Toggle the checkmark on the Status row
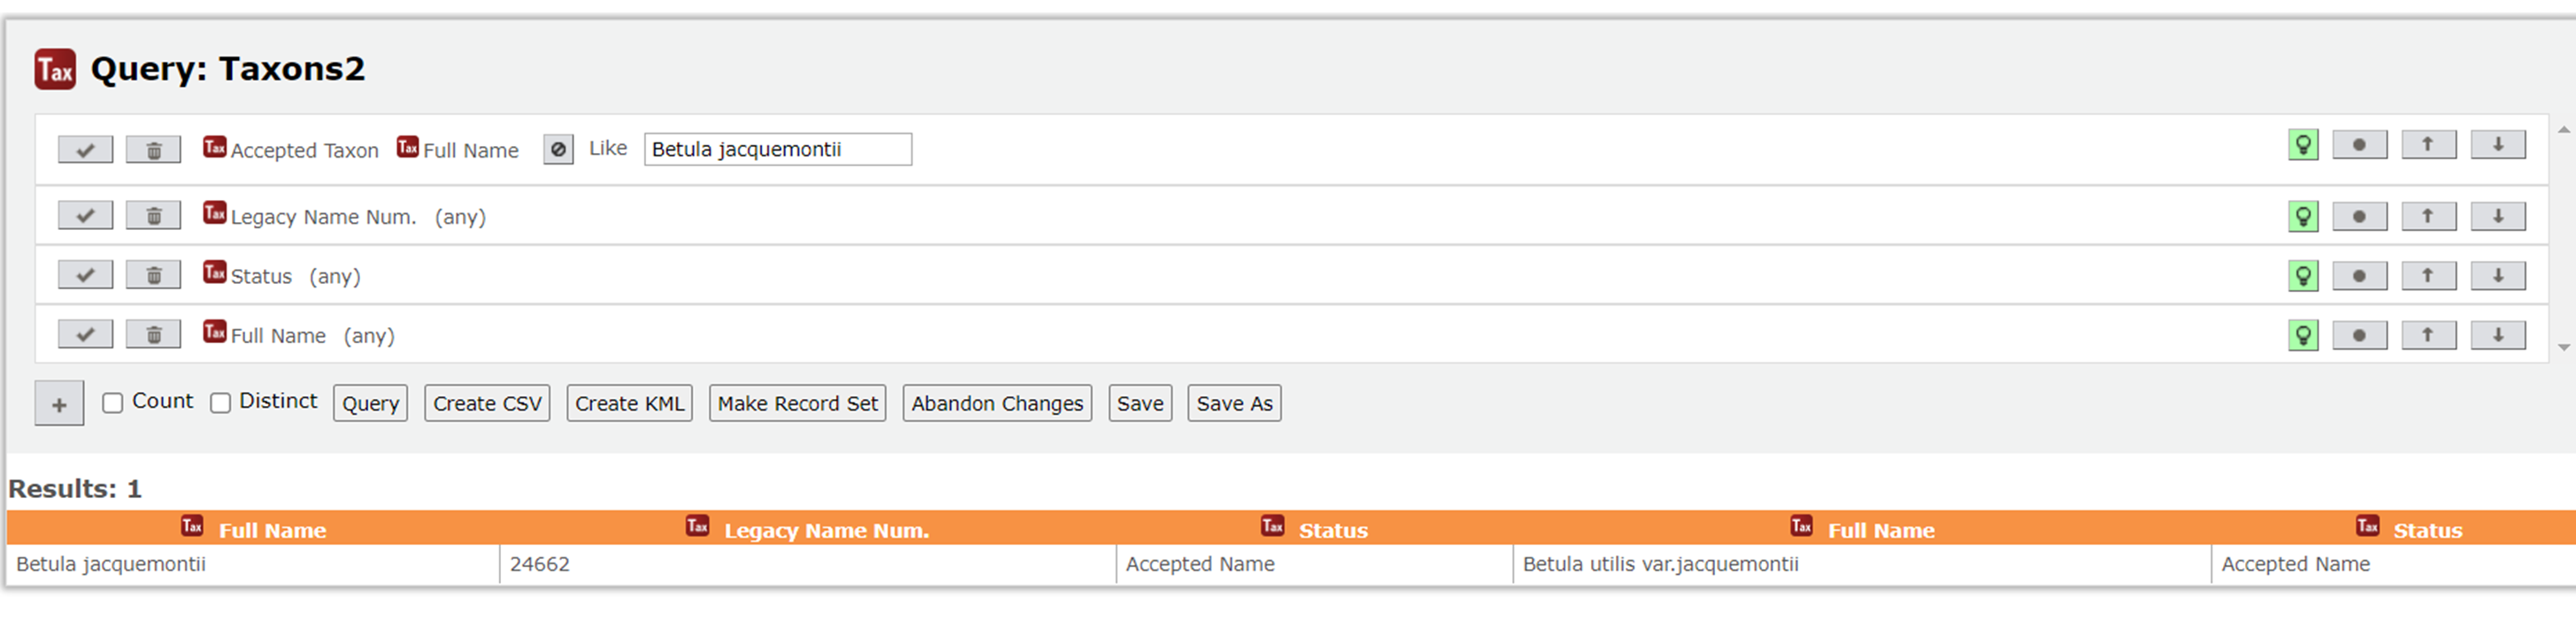Image resolution: width=2576 pixels, height=629 pixels. pyautogui.click(x=84, y=274)
